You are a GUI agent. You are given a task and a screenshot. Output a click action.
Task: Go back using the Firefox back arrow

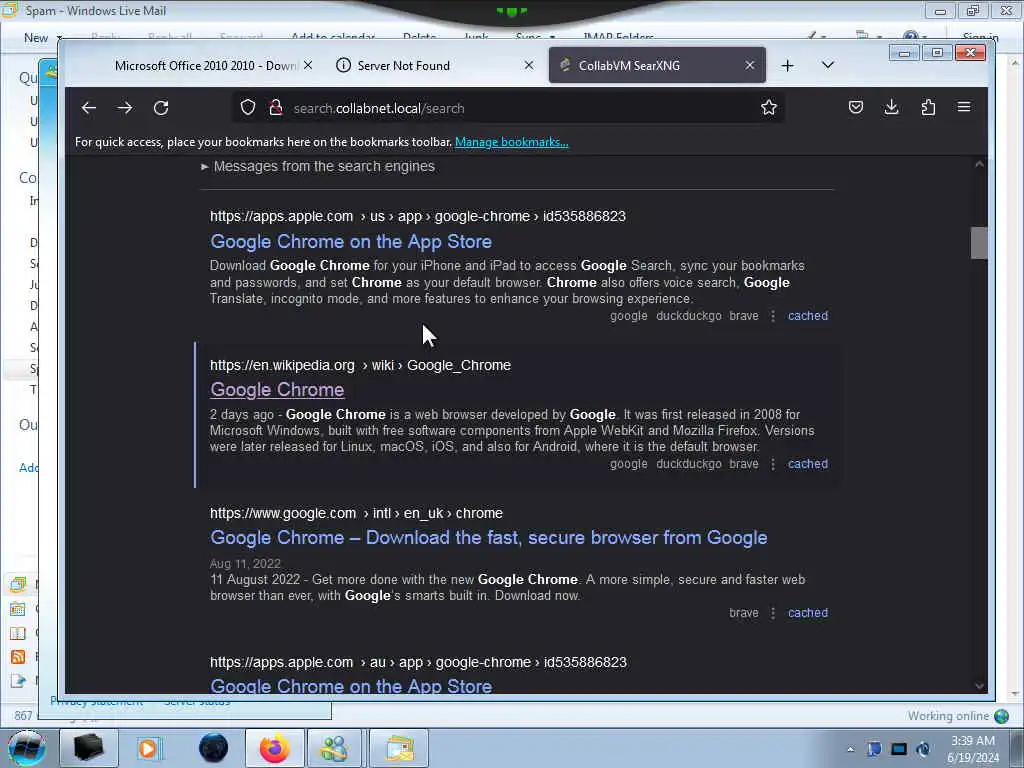click(x=89, y=108)
